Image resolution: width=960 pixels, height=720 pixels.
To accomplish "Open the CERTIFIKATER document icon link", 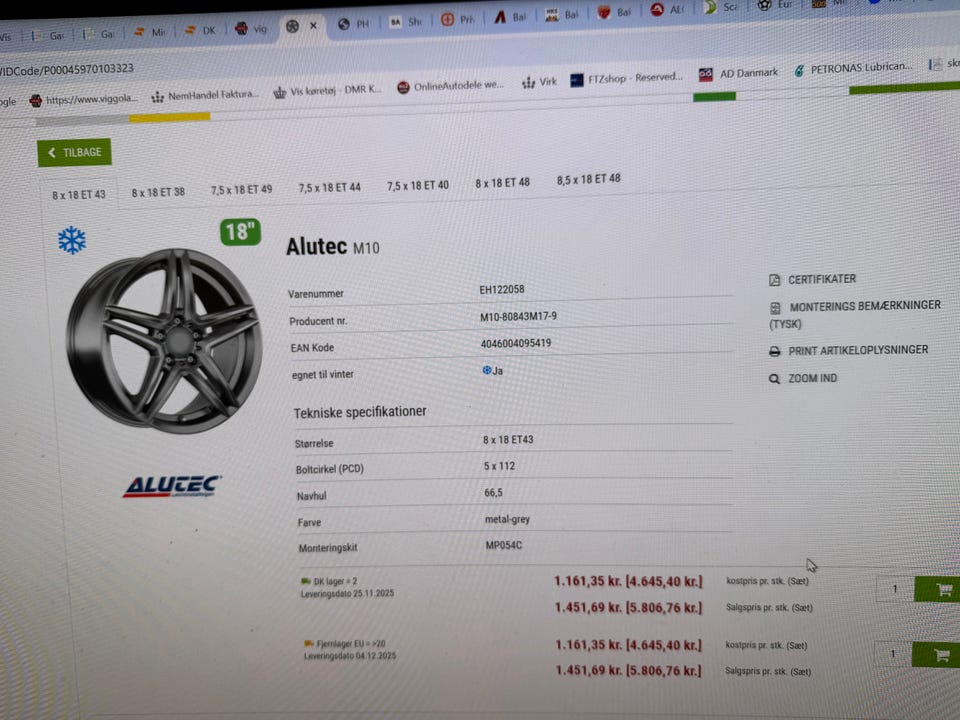I will click(775, 280).
